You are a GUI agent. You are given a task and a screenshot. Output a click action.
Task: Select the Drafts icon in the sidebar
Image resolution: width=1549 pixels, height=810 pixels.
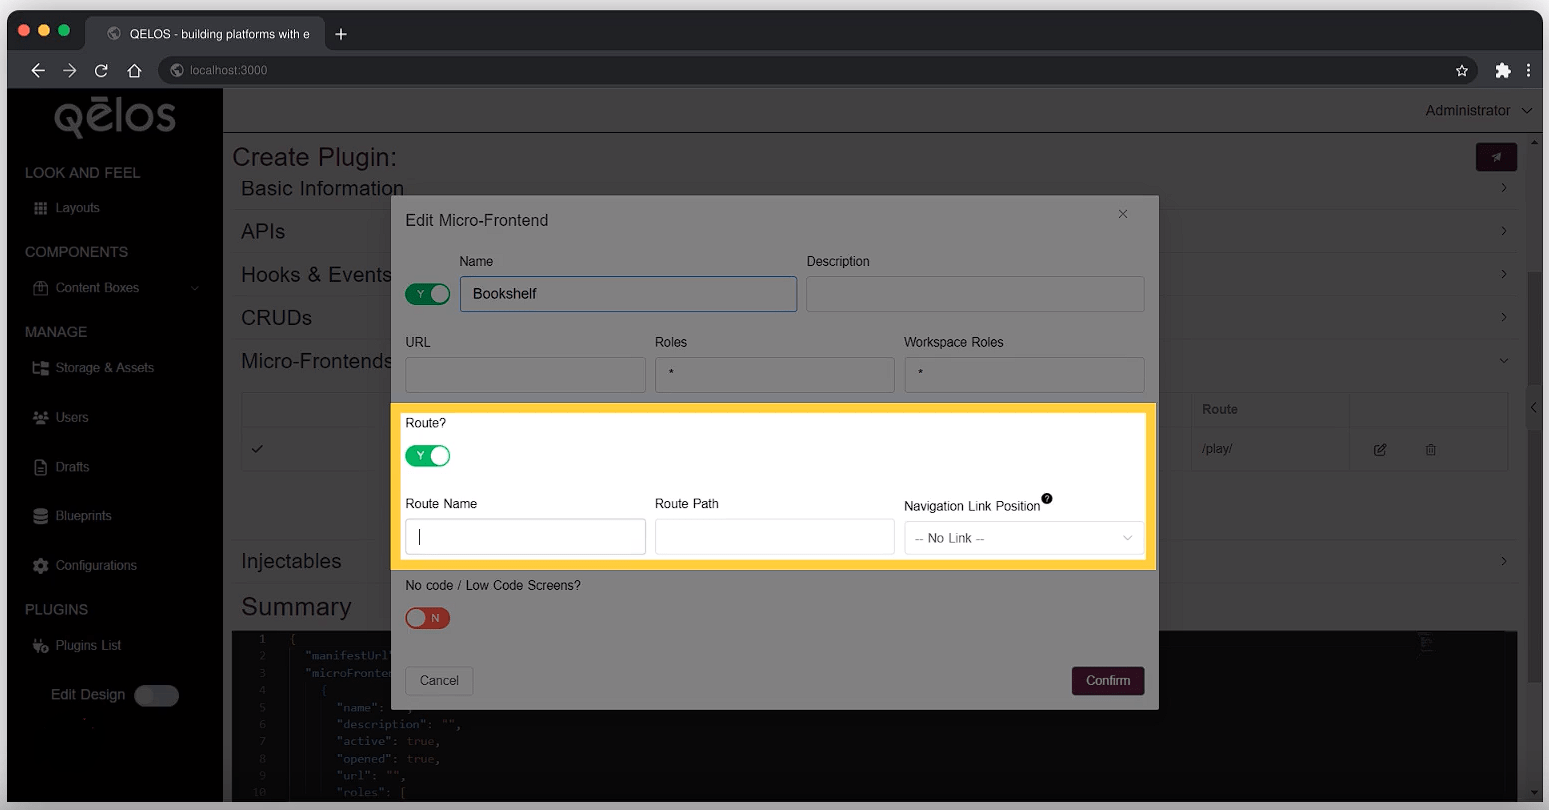(x=42, y=466)
